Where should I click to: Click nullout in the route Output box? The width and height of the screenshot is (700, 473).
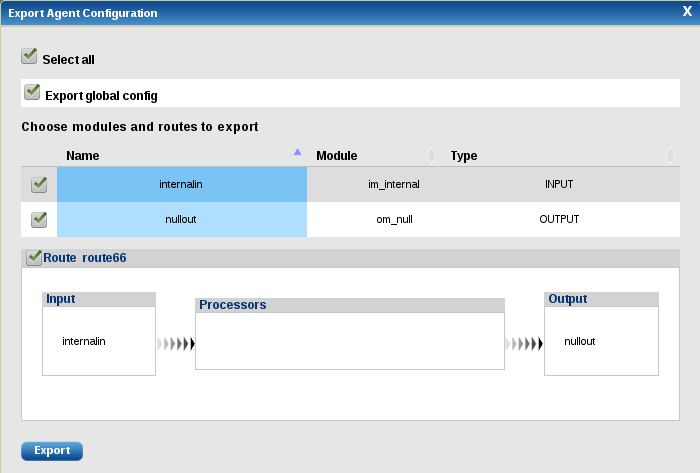pos(580,341)
